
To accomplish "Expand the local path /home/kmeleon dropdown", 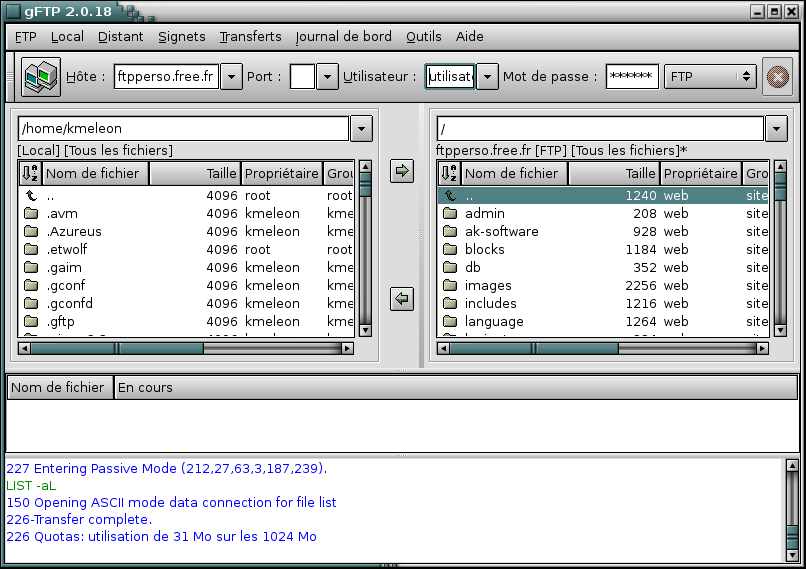I will [x=361, y=129].
